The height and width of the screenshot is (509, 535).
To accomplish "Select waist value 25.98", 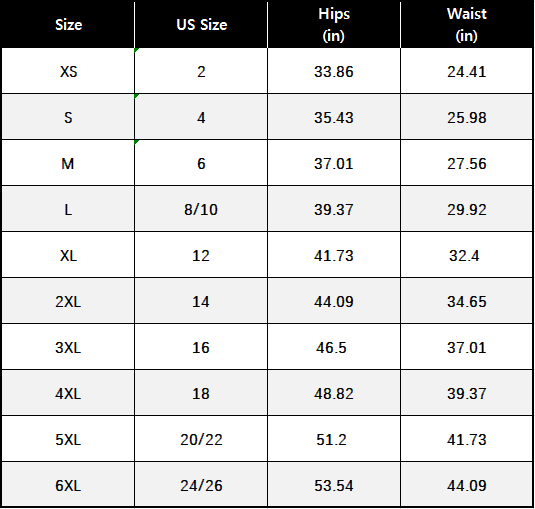I will coord(466,117).
